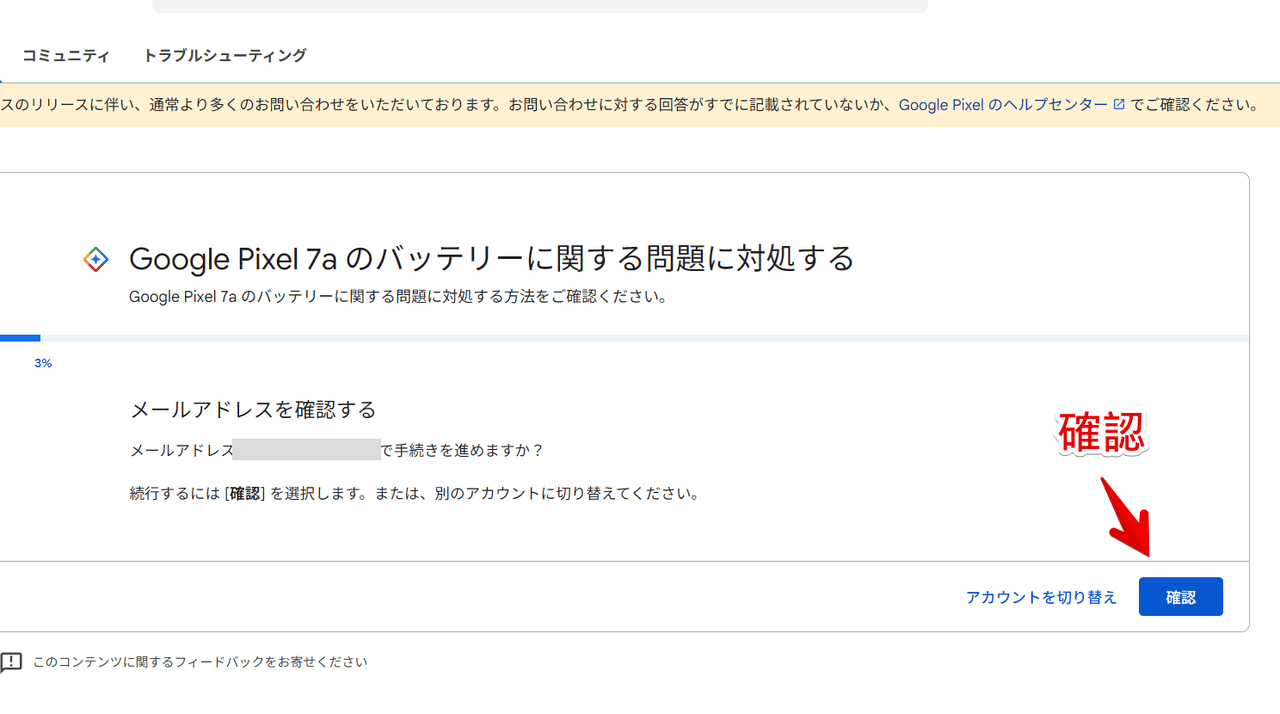Click the blue progress bar
The width and height of the screenshot is (1280, 714).
20,338
